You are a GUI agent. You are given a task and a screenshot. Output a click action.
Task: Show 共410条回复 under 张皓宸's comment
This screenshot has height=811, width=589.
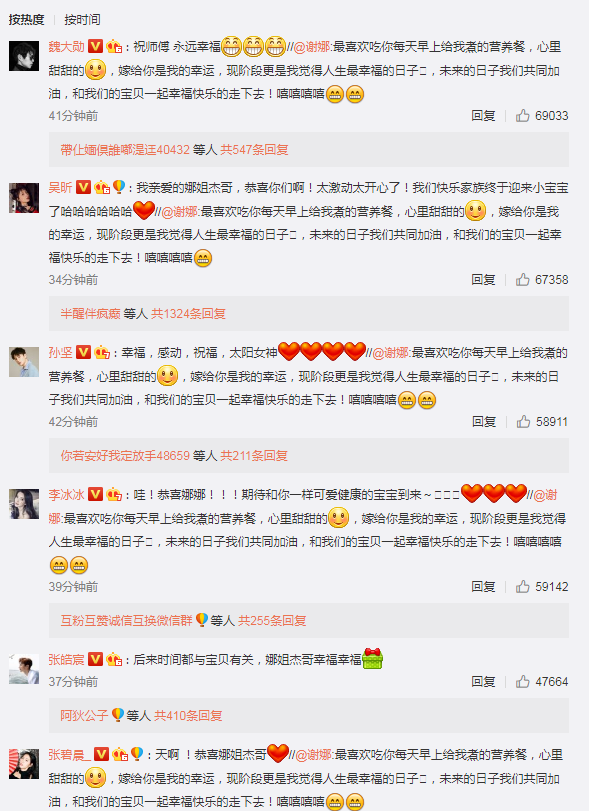[x=188, y=715]
